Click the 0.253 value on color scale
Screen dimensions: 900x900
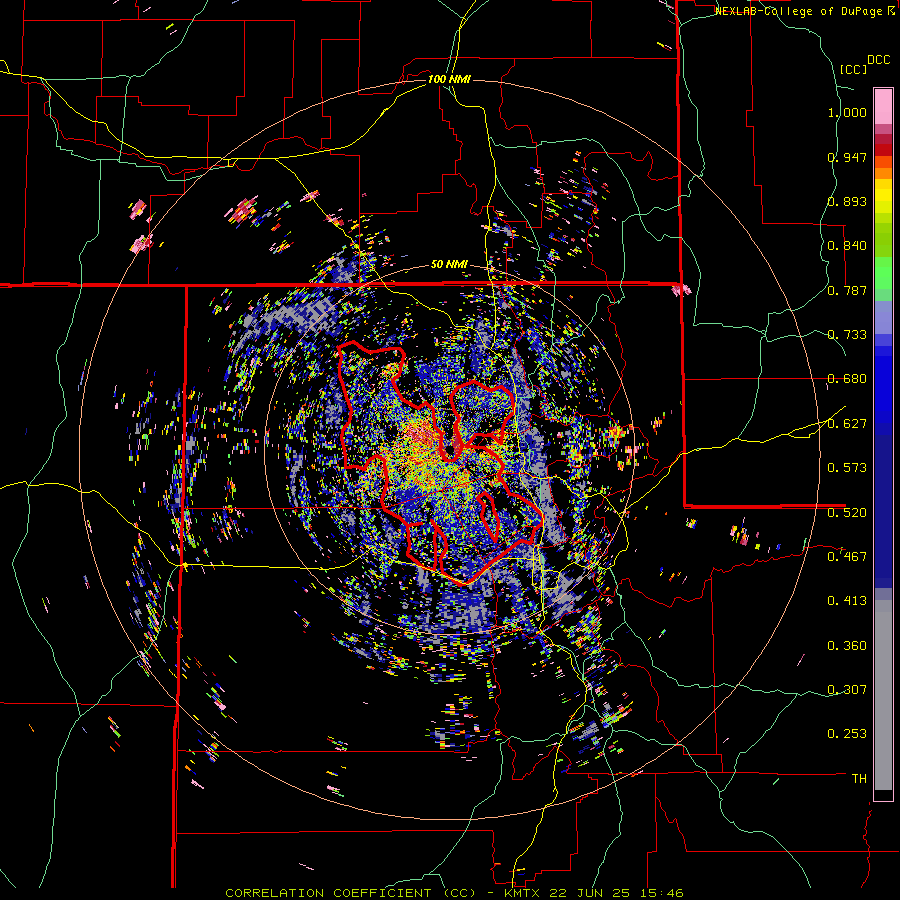(847, 734)
